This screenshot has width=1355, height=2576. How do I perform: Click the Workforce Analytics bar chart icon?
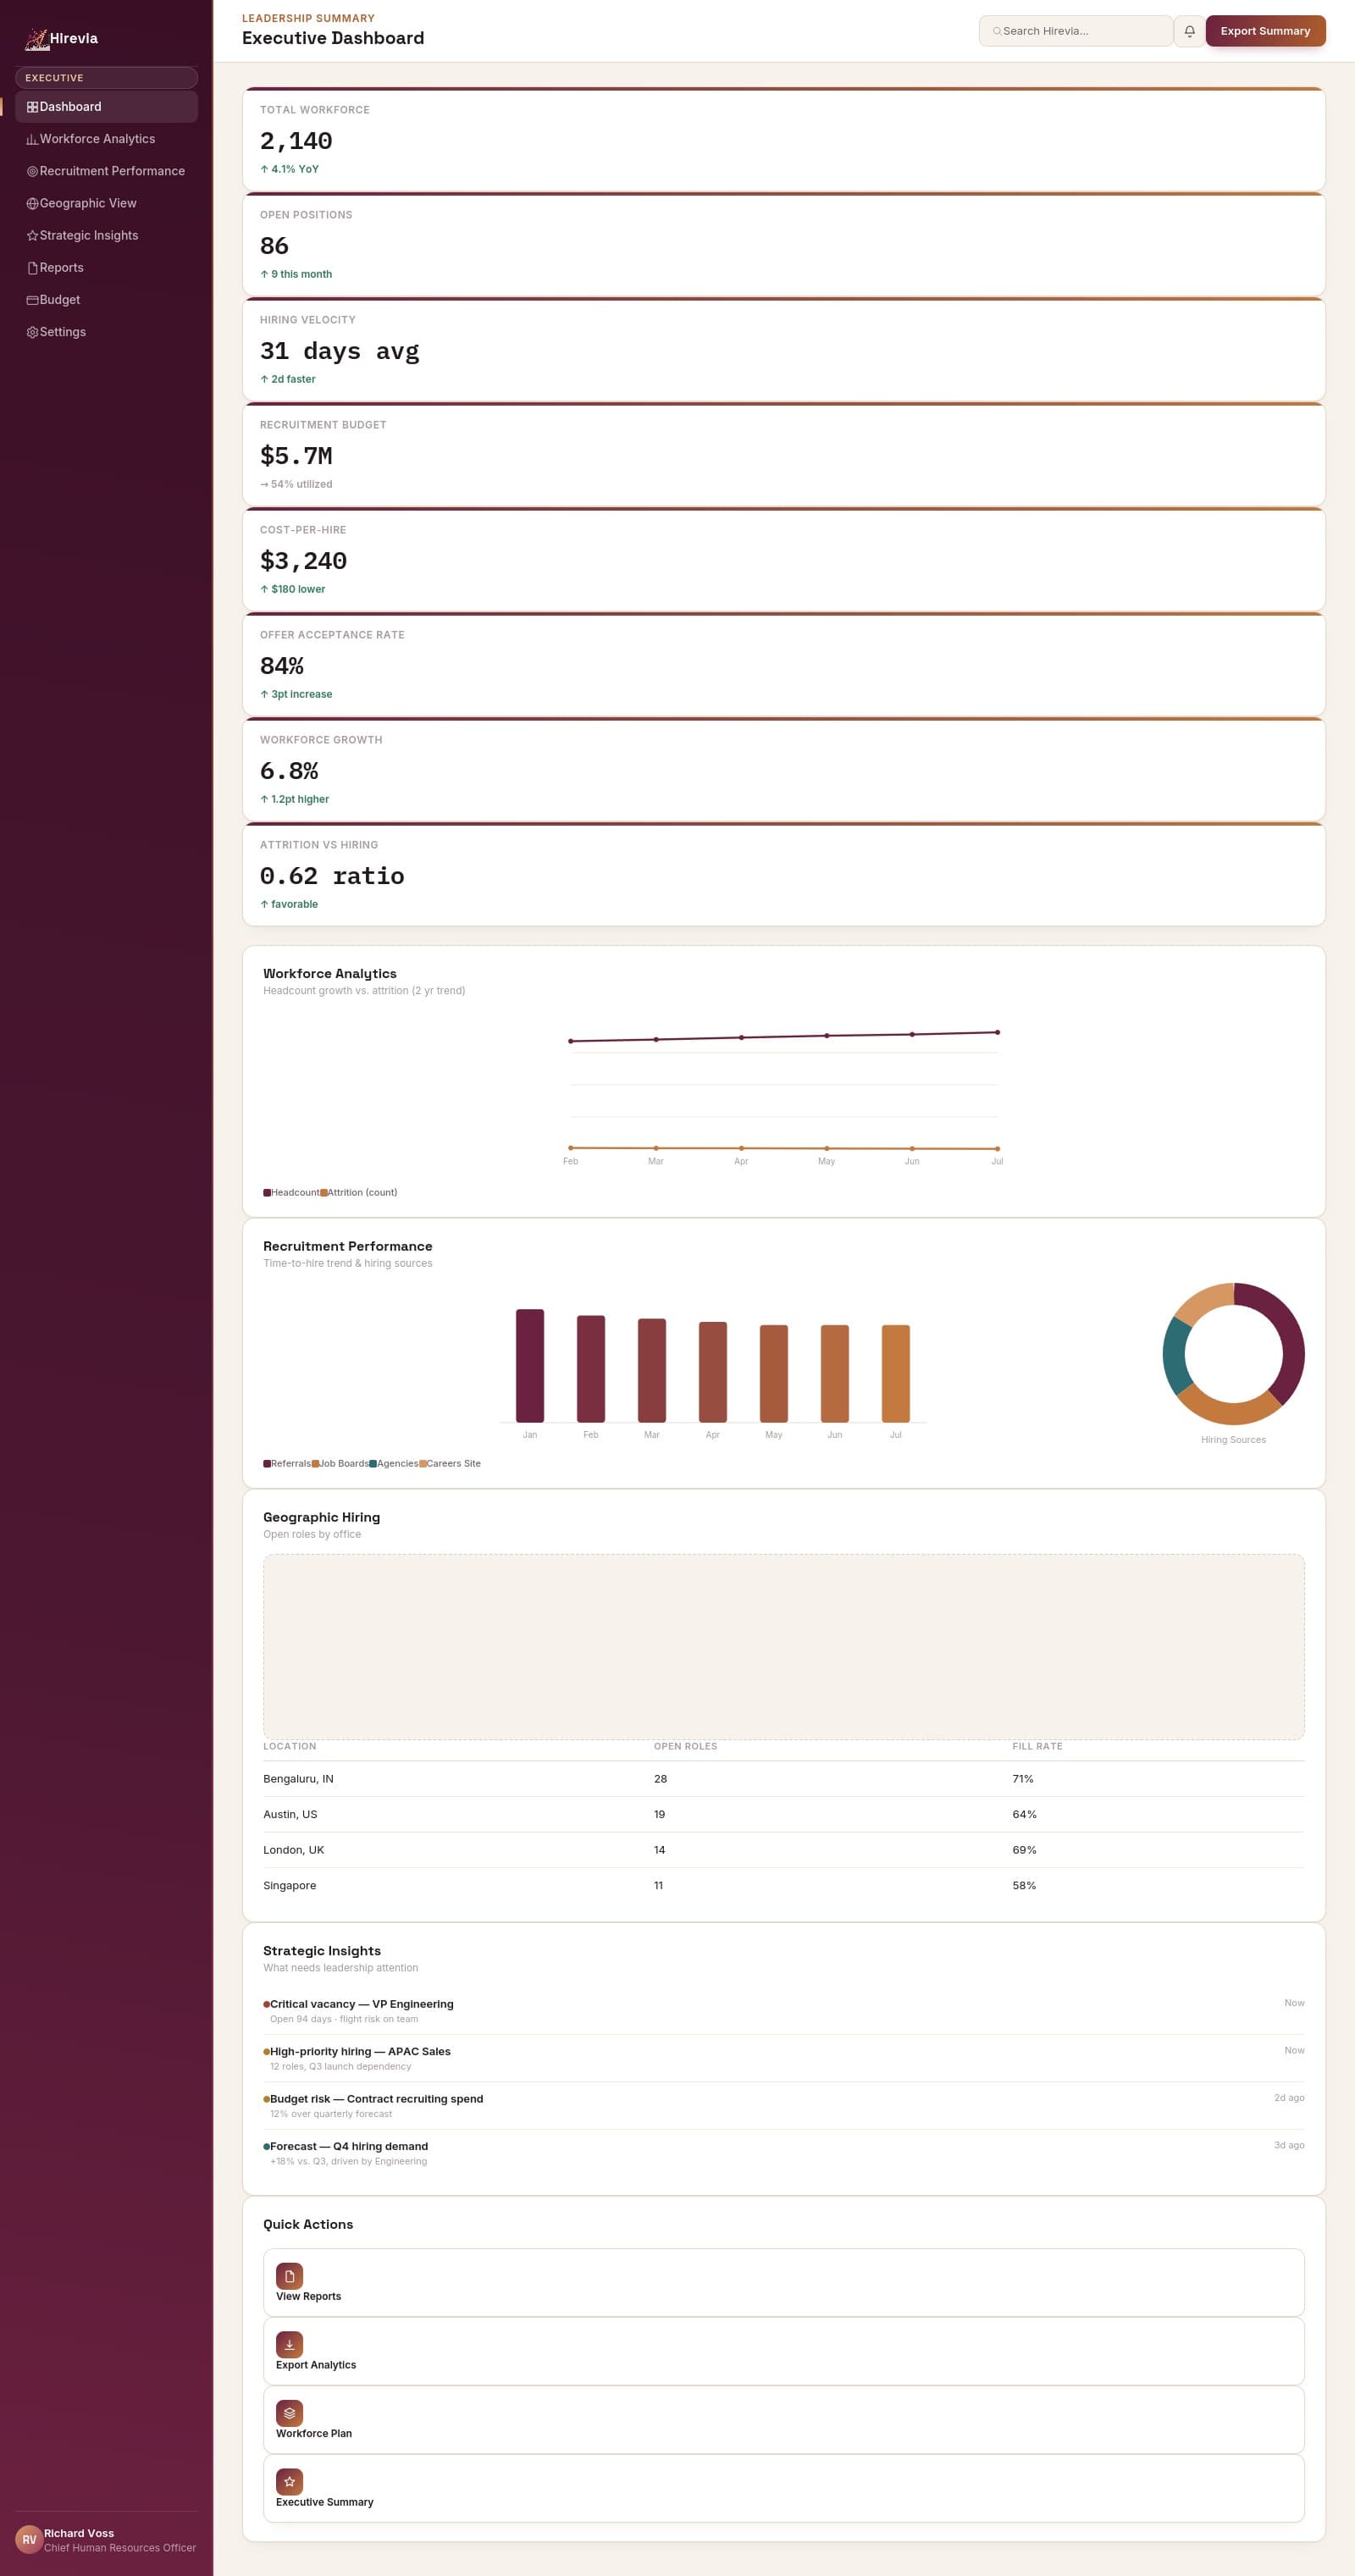pyautogui.click(x=32, y=139)
